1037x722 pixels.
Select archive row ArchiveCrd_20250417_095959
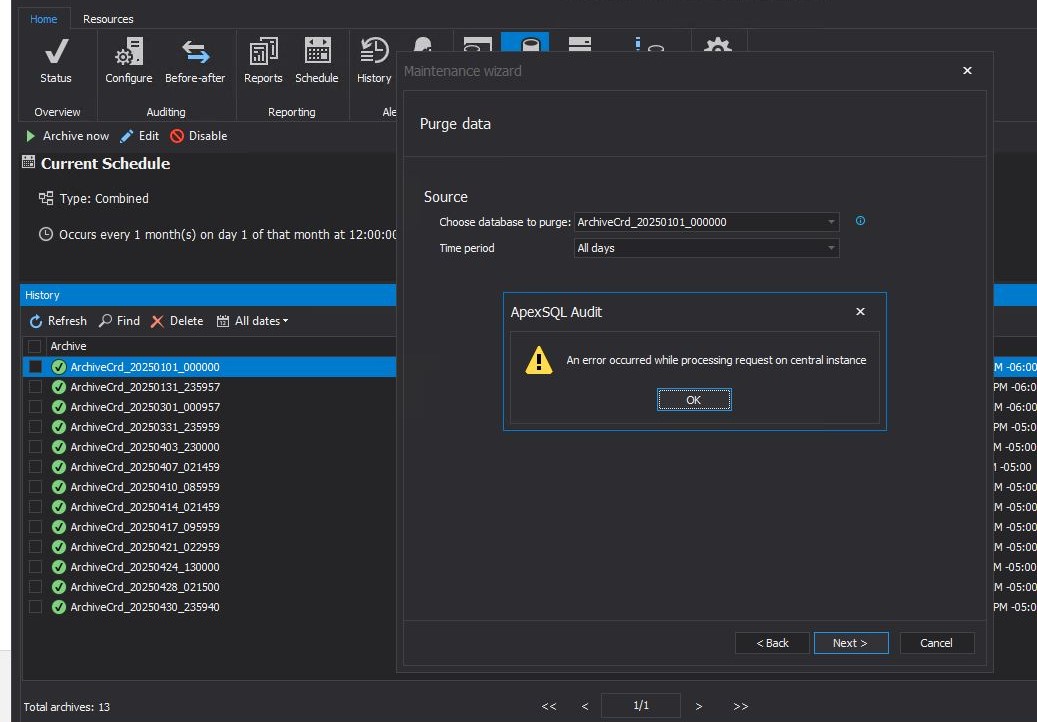pyautogui.click(x=209, y=527)
